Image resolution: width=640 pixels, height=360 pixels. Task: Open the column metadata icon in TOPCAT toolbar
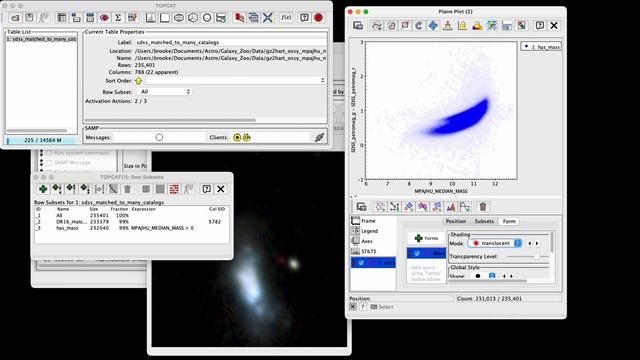90,18
